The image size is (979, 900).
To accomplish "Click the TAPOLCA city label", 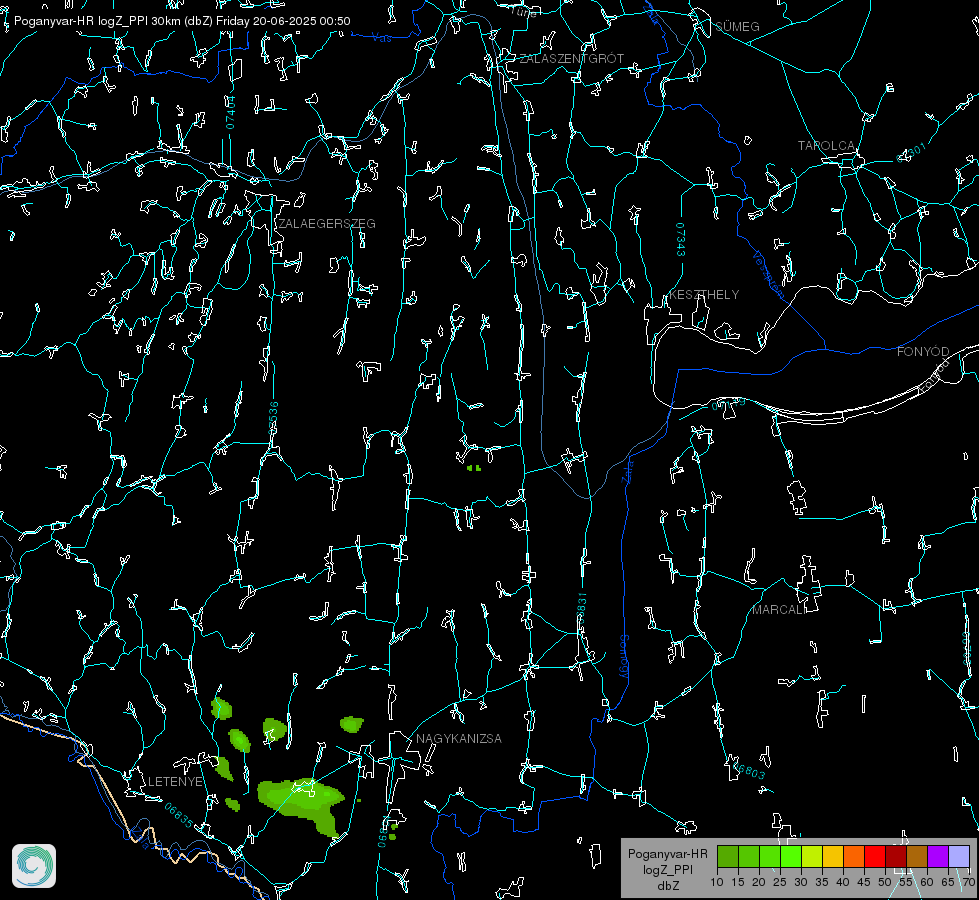I will click(x=827, y=146).
